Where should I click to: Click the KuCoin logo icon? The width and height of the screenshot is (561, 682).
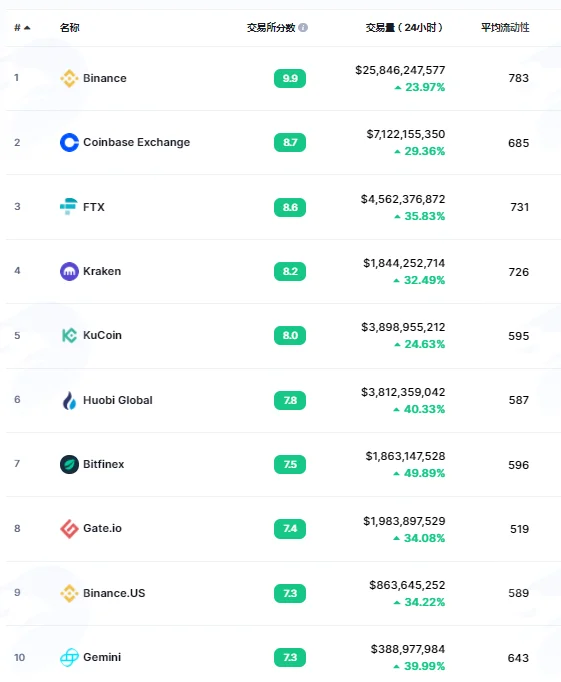69,335
